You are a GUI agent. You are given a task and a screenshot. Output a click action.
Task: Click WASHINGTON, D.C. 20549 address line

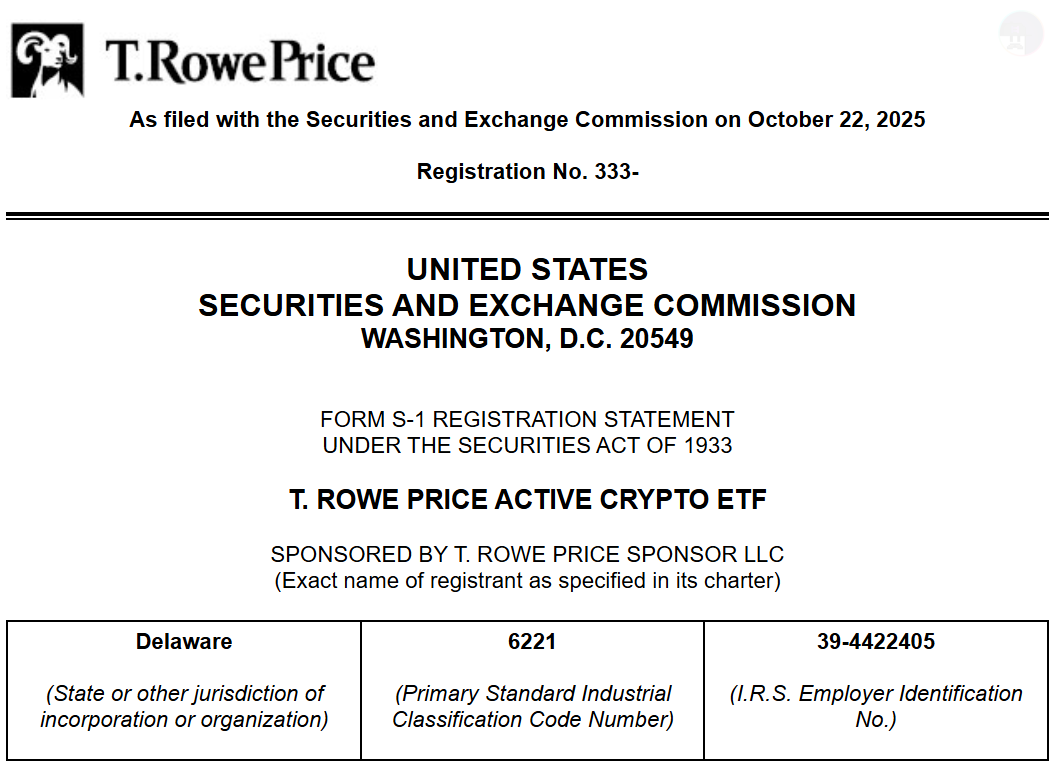[527, 338]
